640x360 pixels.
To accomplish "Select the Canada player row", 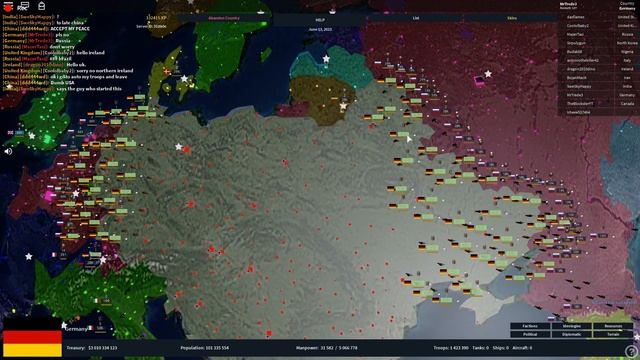I will pos(599,103).
